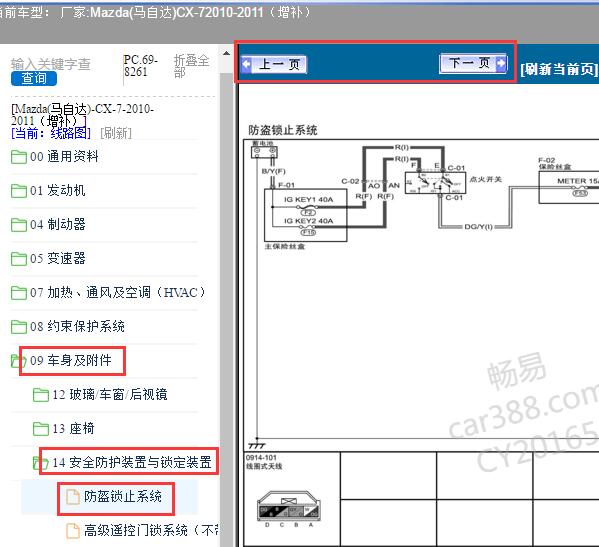Click the 下一页 next page button
The width and height of the screenshot is (599, 547).
click(473, 63)
